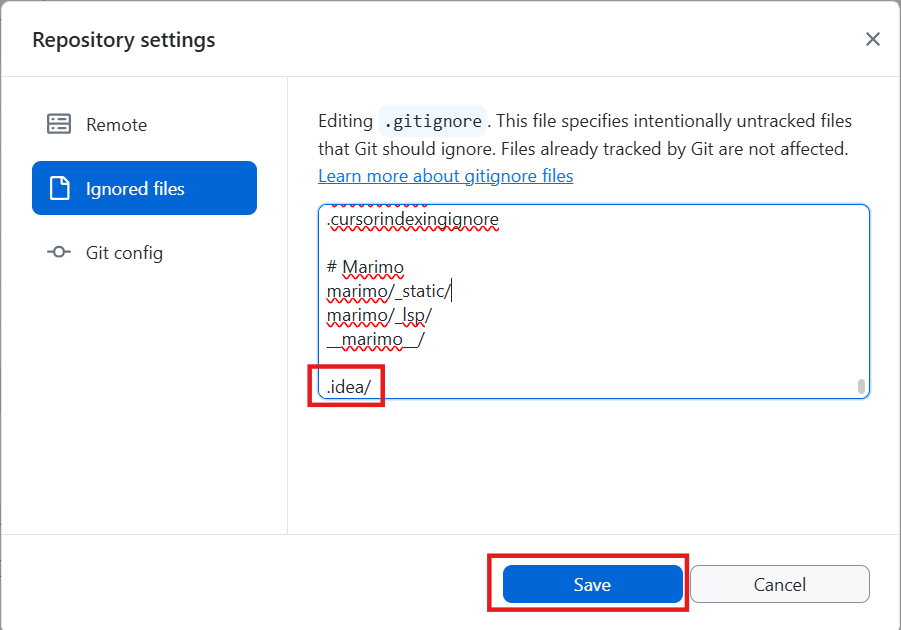Viewport: 901px width, 630px height.
Task: Close the Repository settings dialog with X
Action: [x=872, y=40]
